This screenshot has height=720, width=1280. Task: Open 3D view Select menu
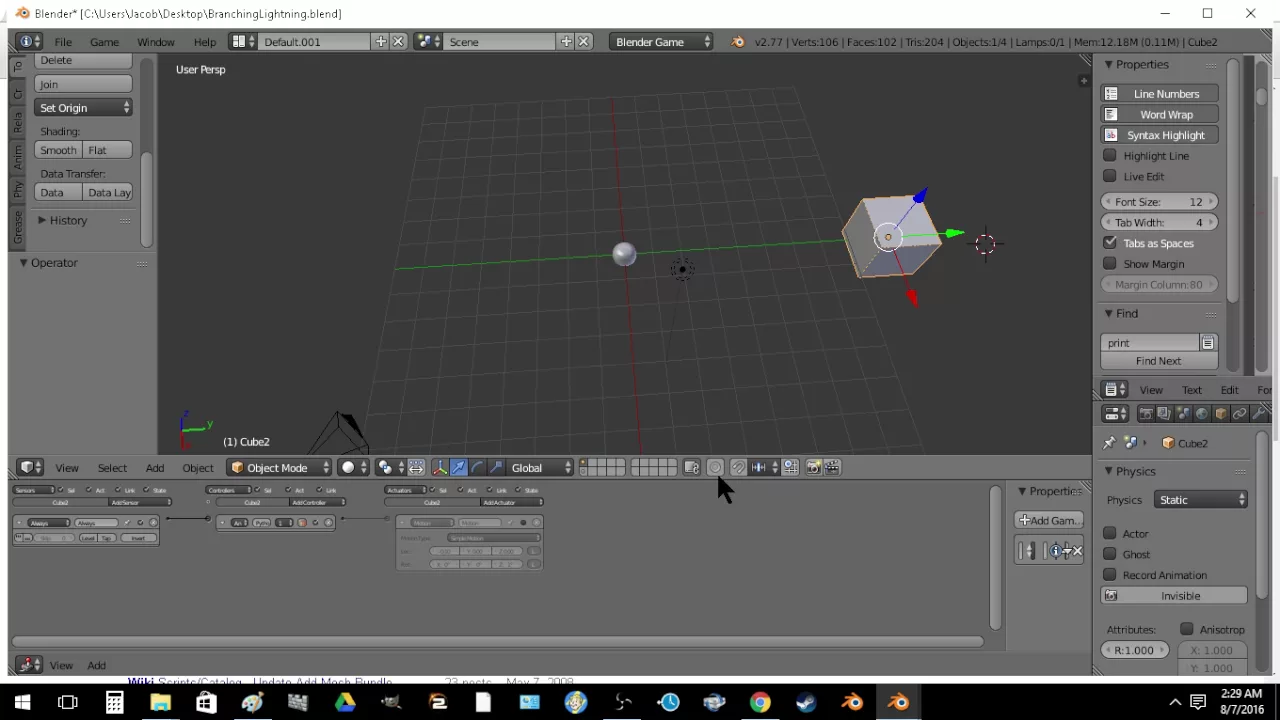(x=112, y=468)
